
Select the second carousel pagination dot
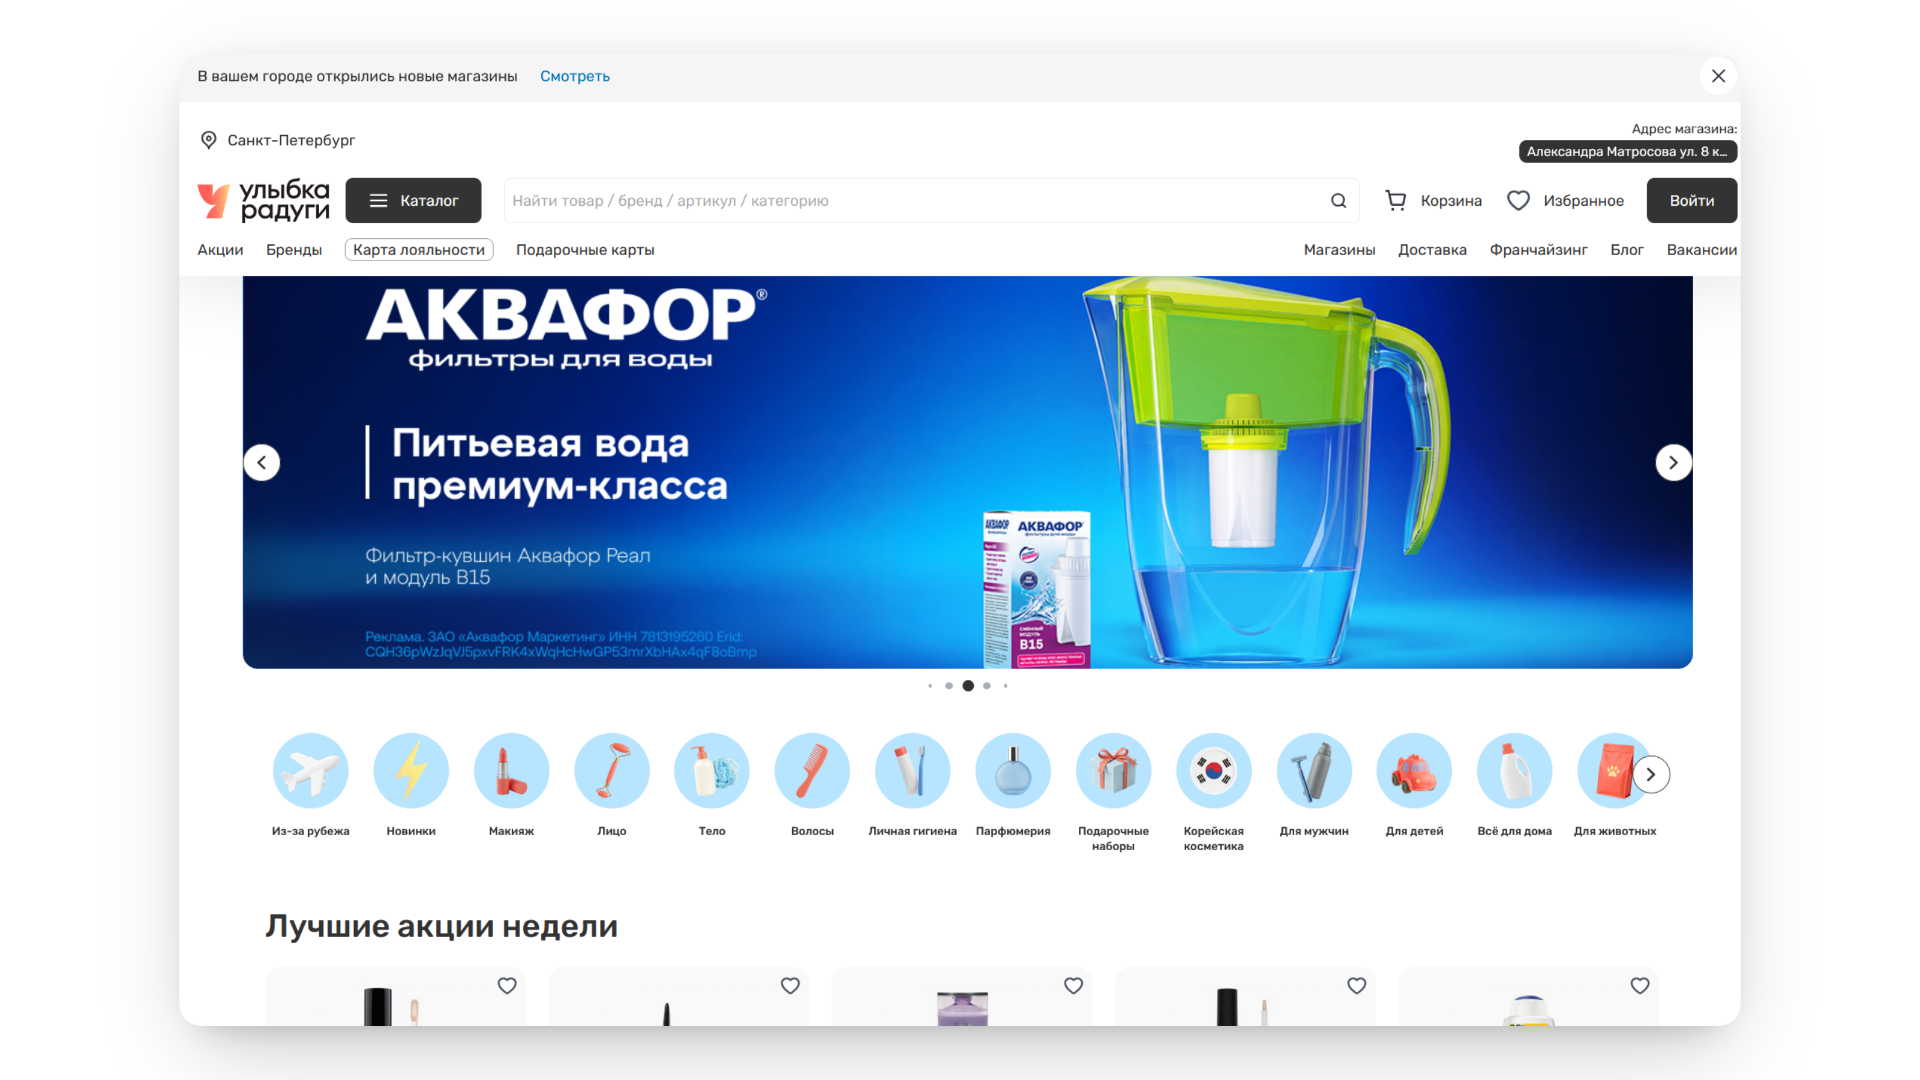949,686
